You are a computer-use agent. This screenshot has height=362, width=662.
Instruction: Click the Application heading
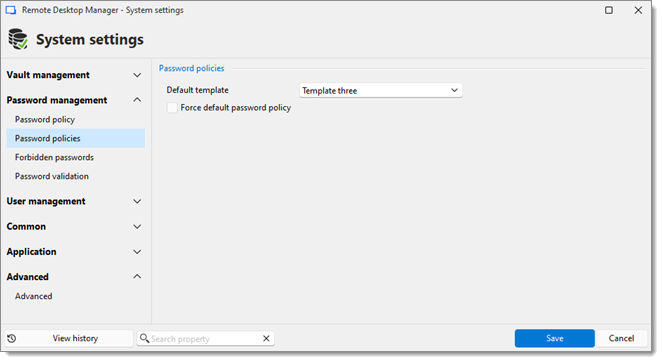pyautogui.click(x=31, y=252)
